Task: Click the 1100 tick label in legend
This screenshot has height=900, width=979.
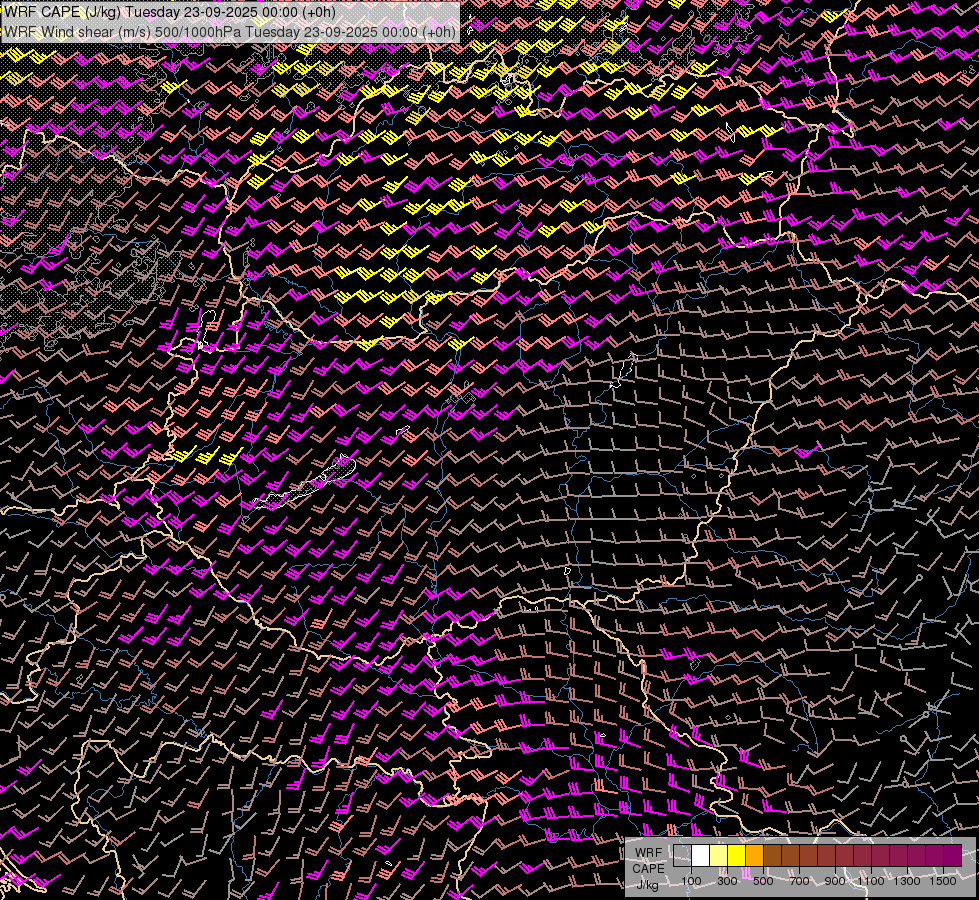Action: tap(871, 881)
